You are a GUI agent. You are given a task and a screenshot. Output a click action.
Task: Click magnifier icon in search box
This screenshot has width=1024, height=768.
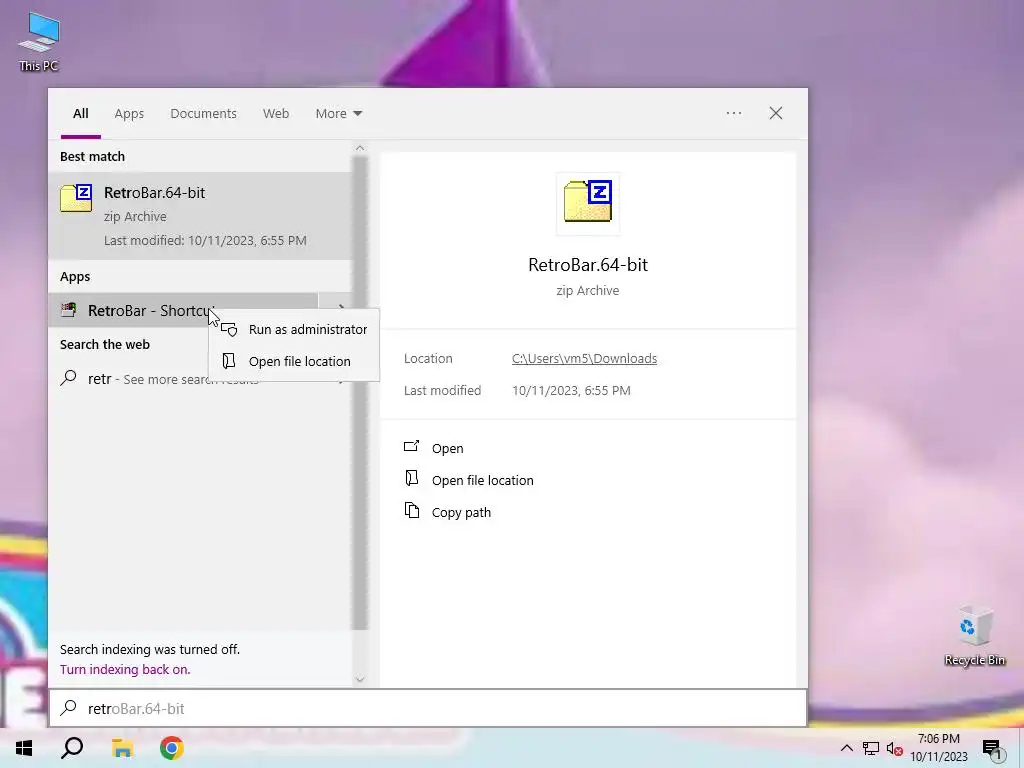[x=69, y=708]
